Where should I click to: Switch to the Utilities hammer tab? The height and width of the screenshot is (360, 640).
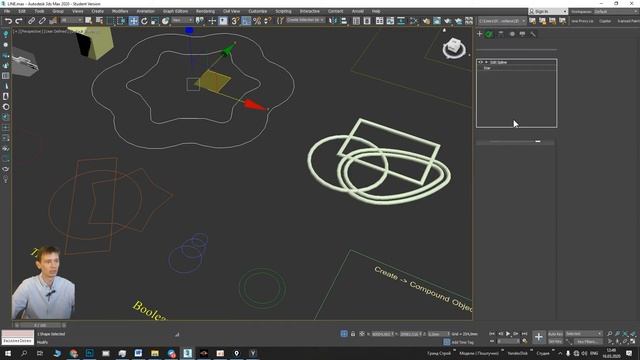coord(533,34)
